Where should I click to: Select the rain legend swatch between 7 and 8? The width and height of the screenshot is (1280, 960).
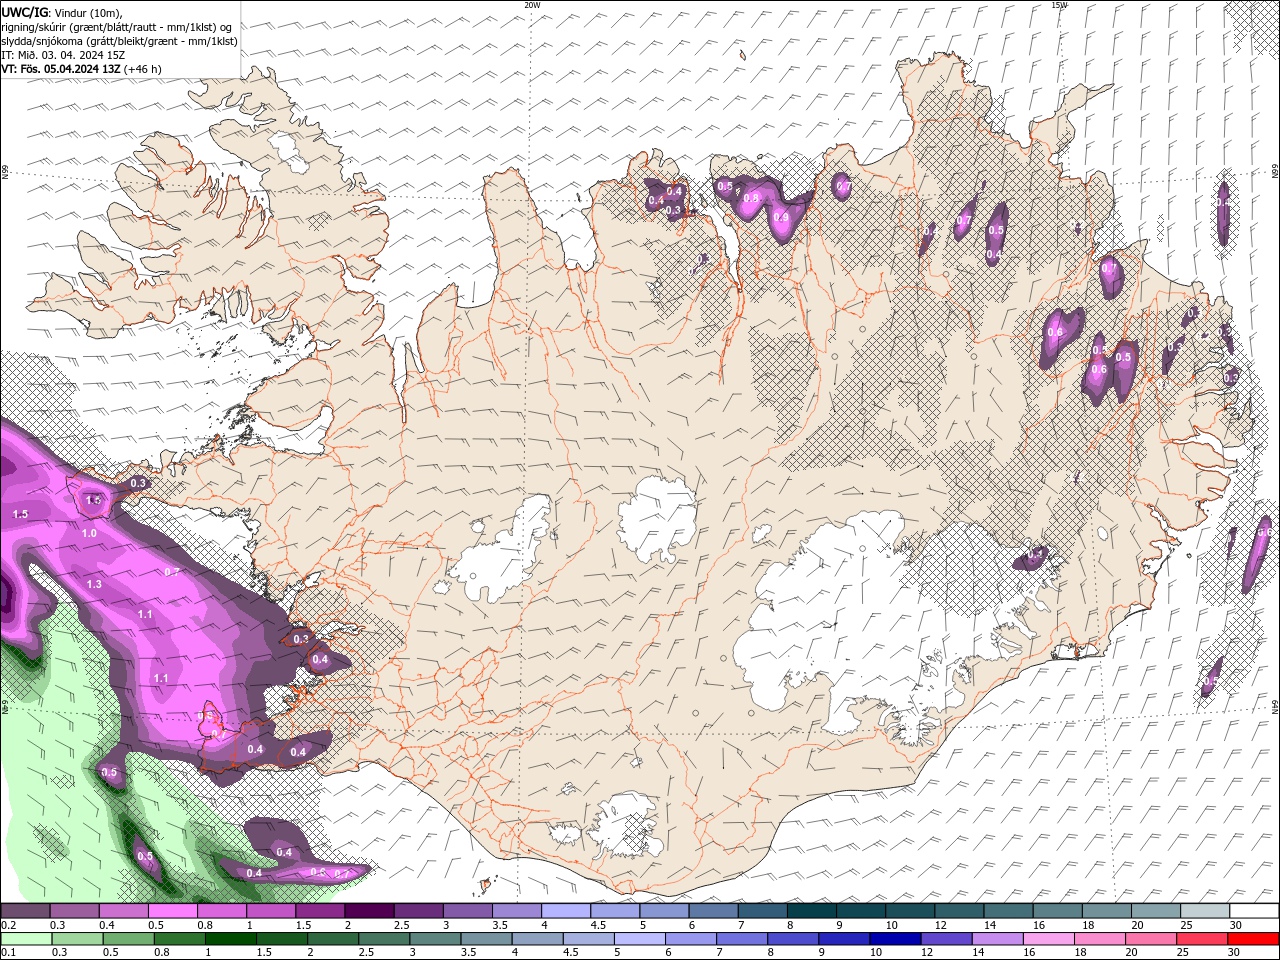click(742, 939)
